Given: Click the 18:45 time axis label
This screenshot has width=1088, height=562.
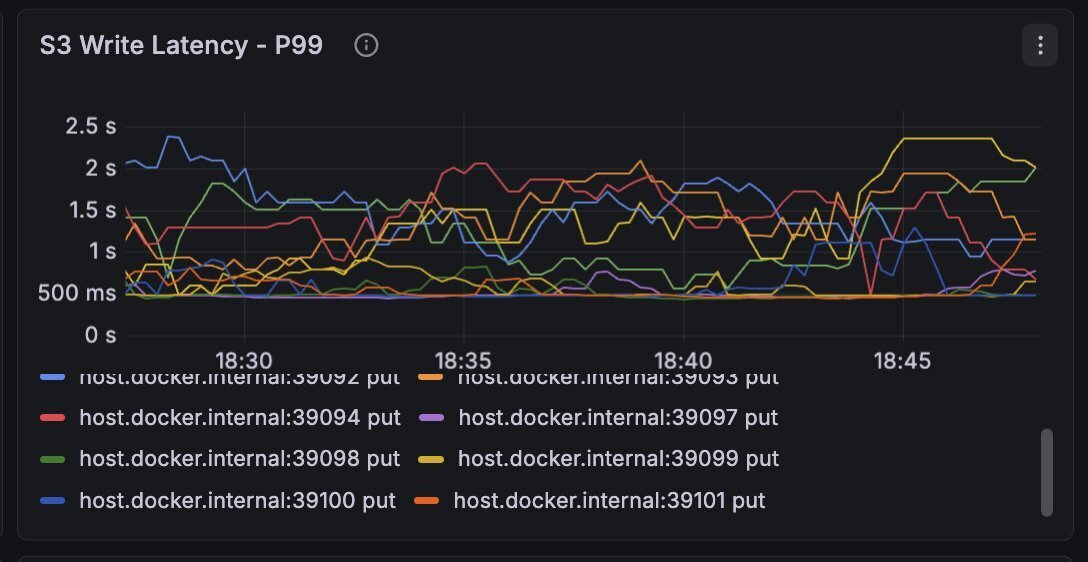Looking at the screenshot, I should [903, 361].
